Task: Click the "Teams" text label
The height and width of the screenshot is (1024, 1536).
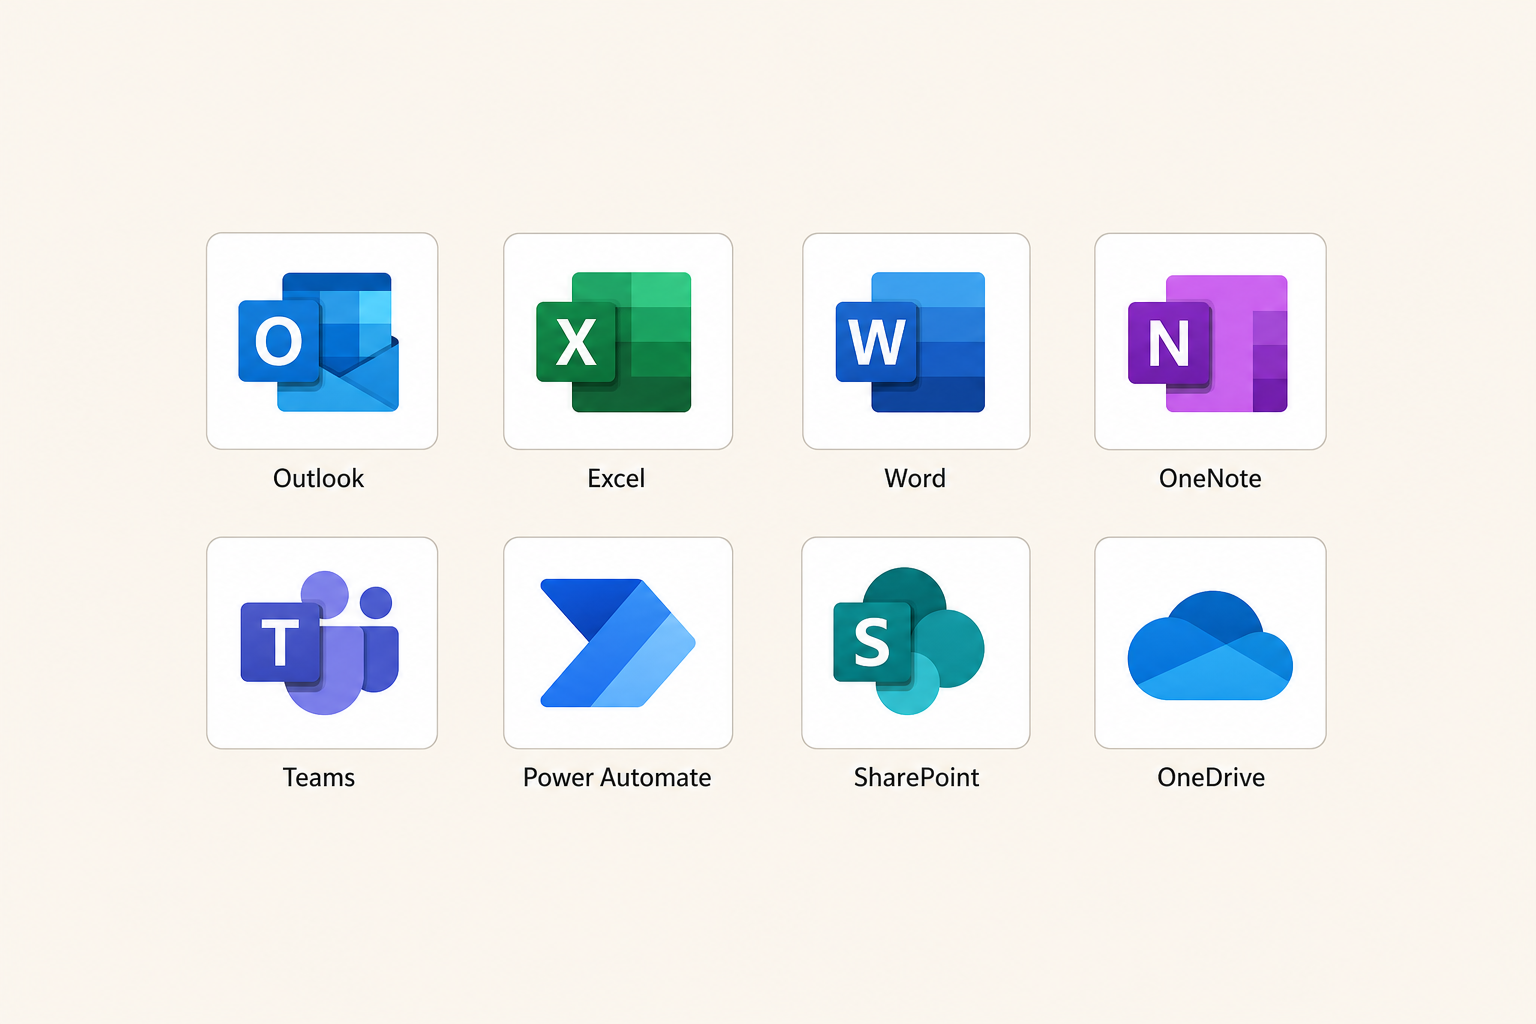Action: 319,777
